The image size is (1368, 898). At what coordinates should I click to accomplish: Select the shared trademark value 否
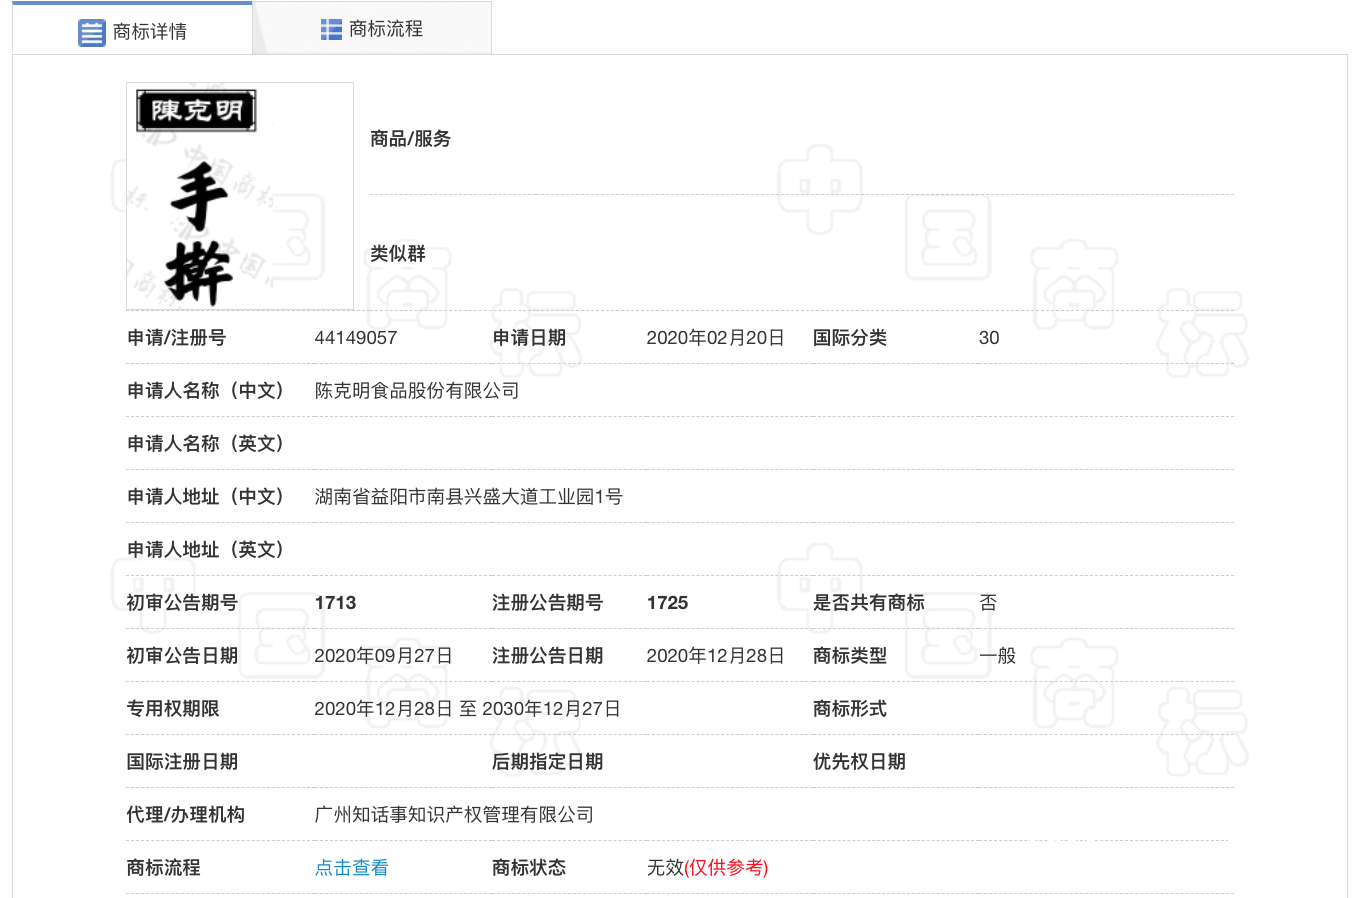pyautogui.click(x=988, y=603)
